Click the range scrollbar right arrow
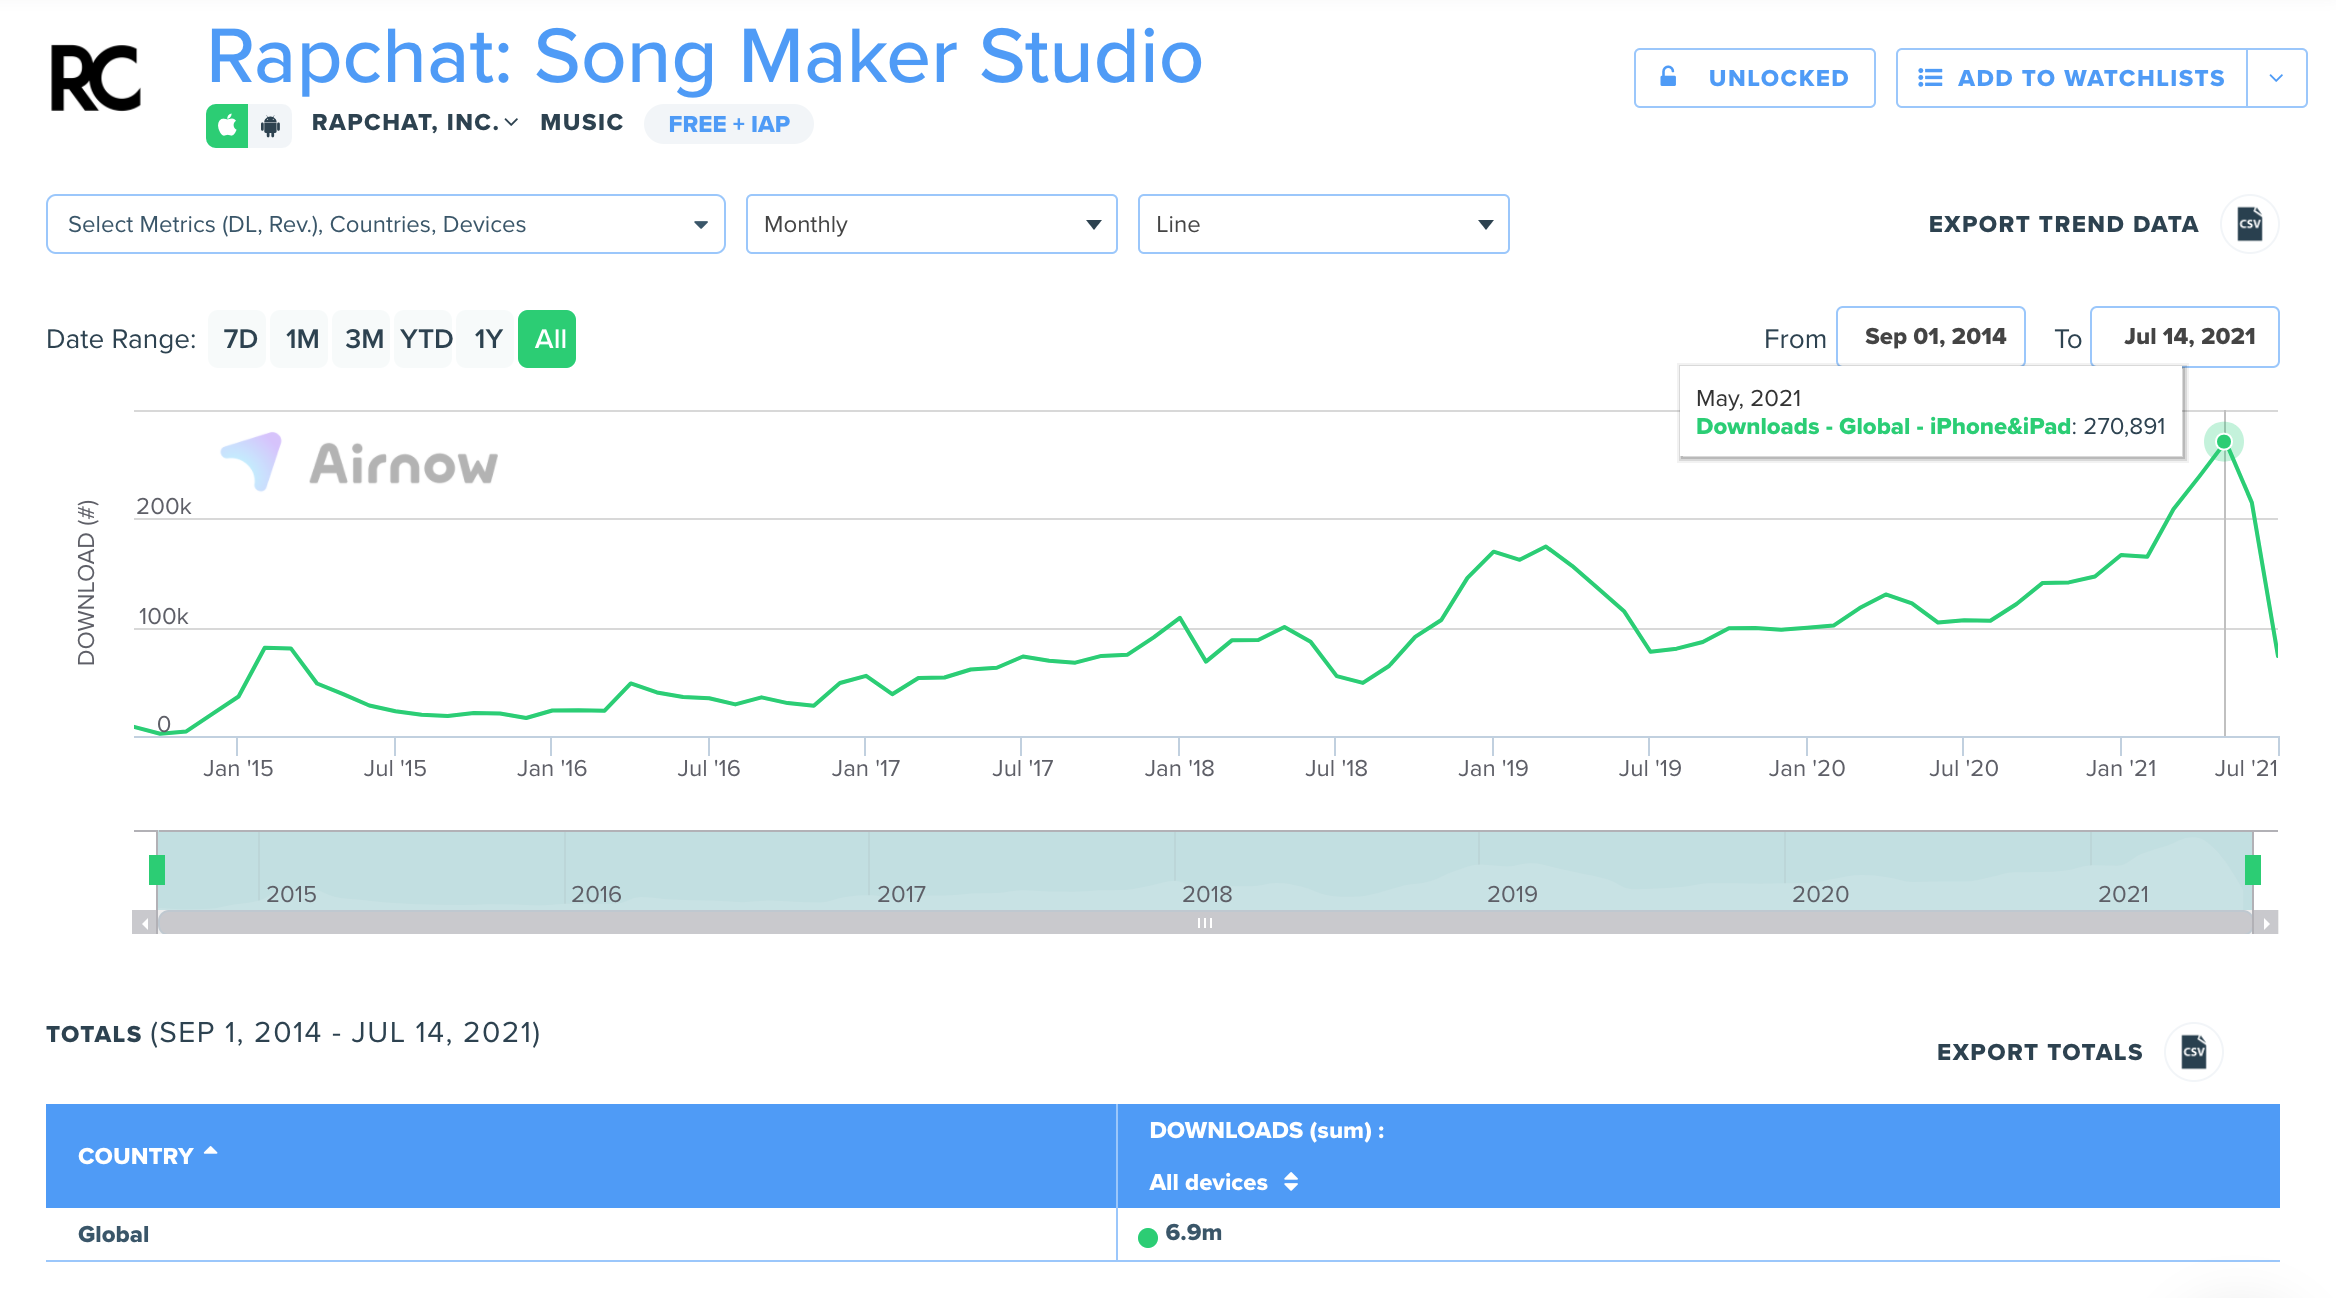This screenshot has width=2336, height=1298. pyautogui.click(x=2266, y=923)
